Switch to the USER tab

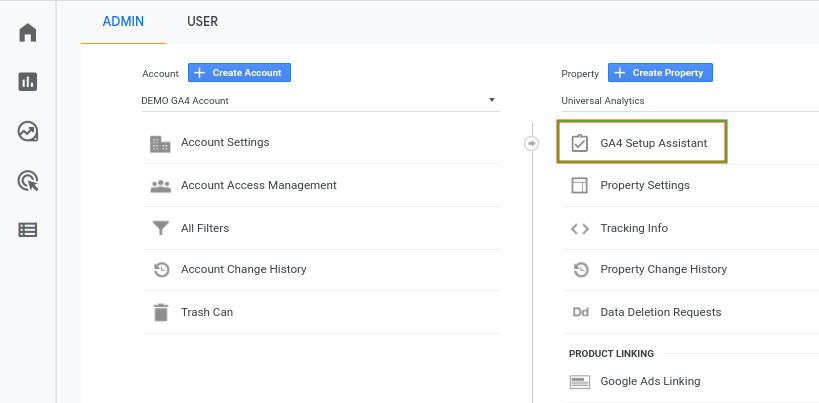[202, 21]
